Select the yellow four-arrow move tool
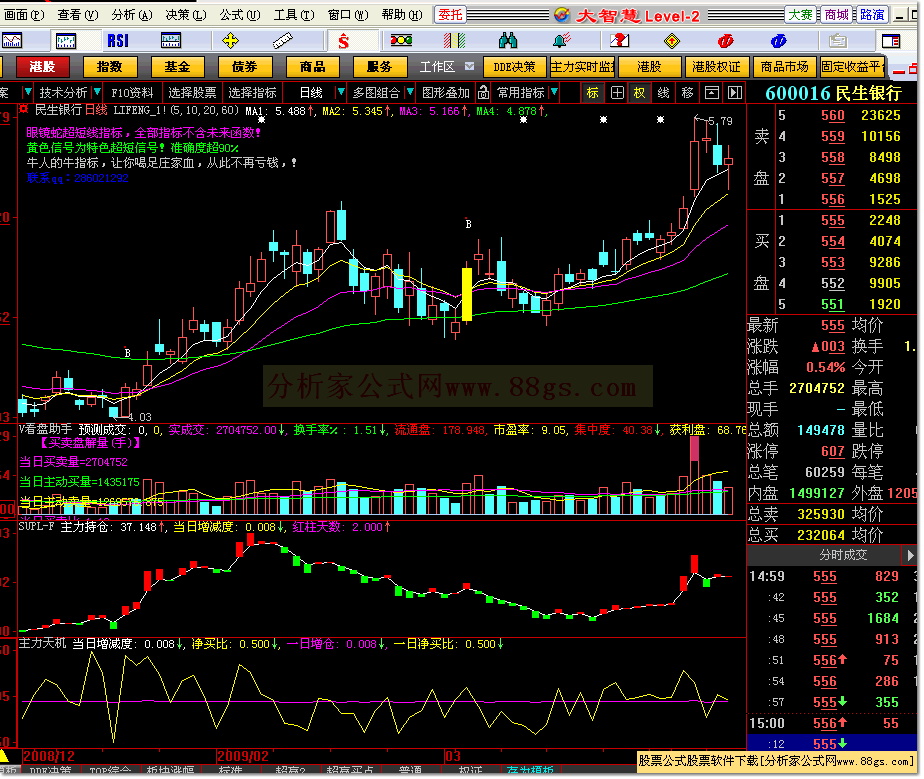The image size is (924, 779). (230, 41)
